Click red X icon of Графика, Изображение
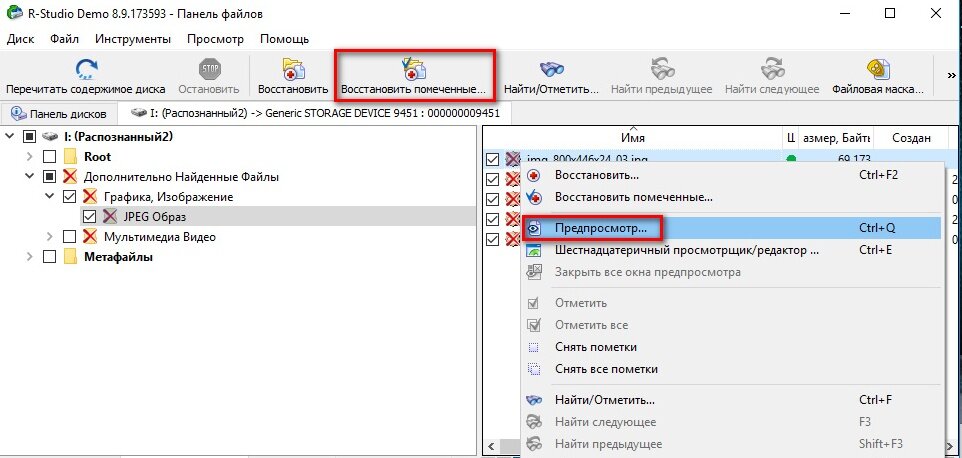This screenshot has height=458, width=962. coord(91,197)
